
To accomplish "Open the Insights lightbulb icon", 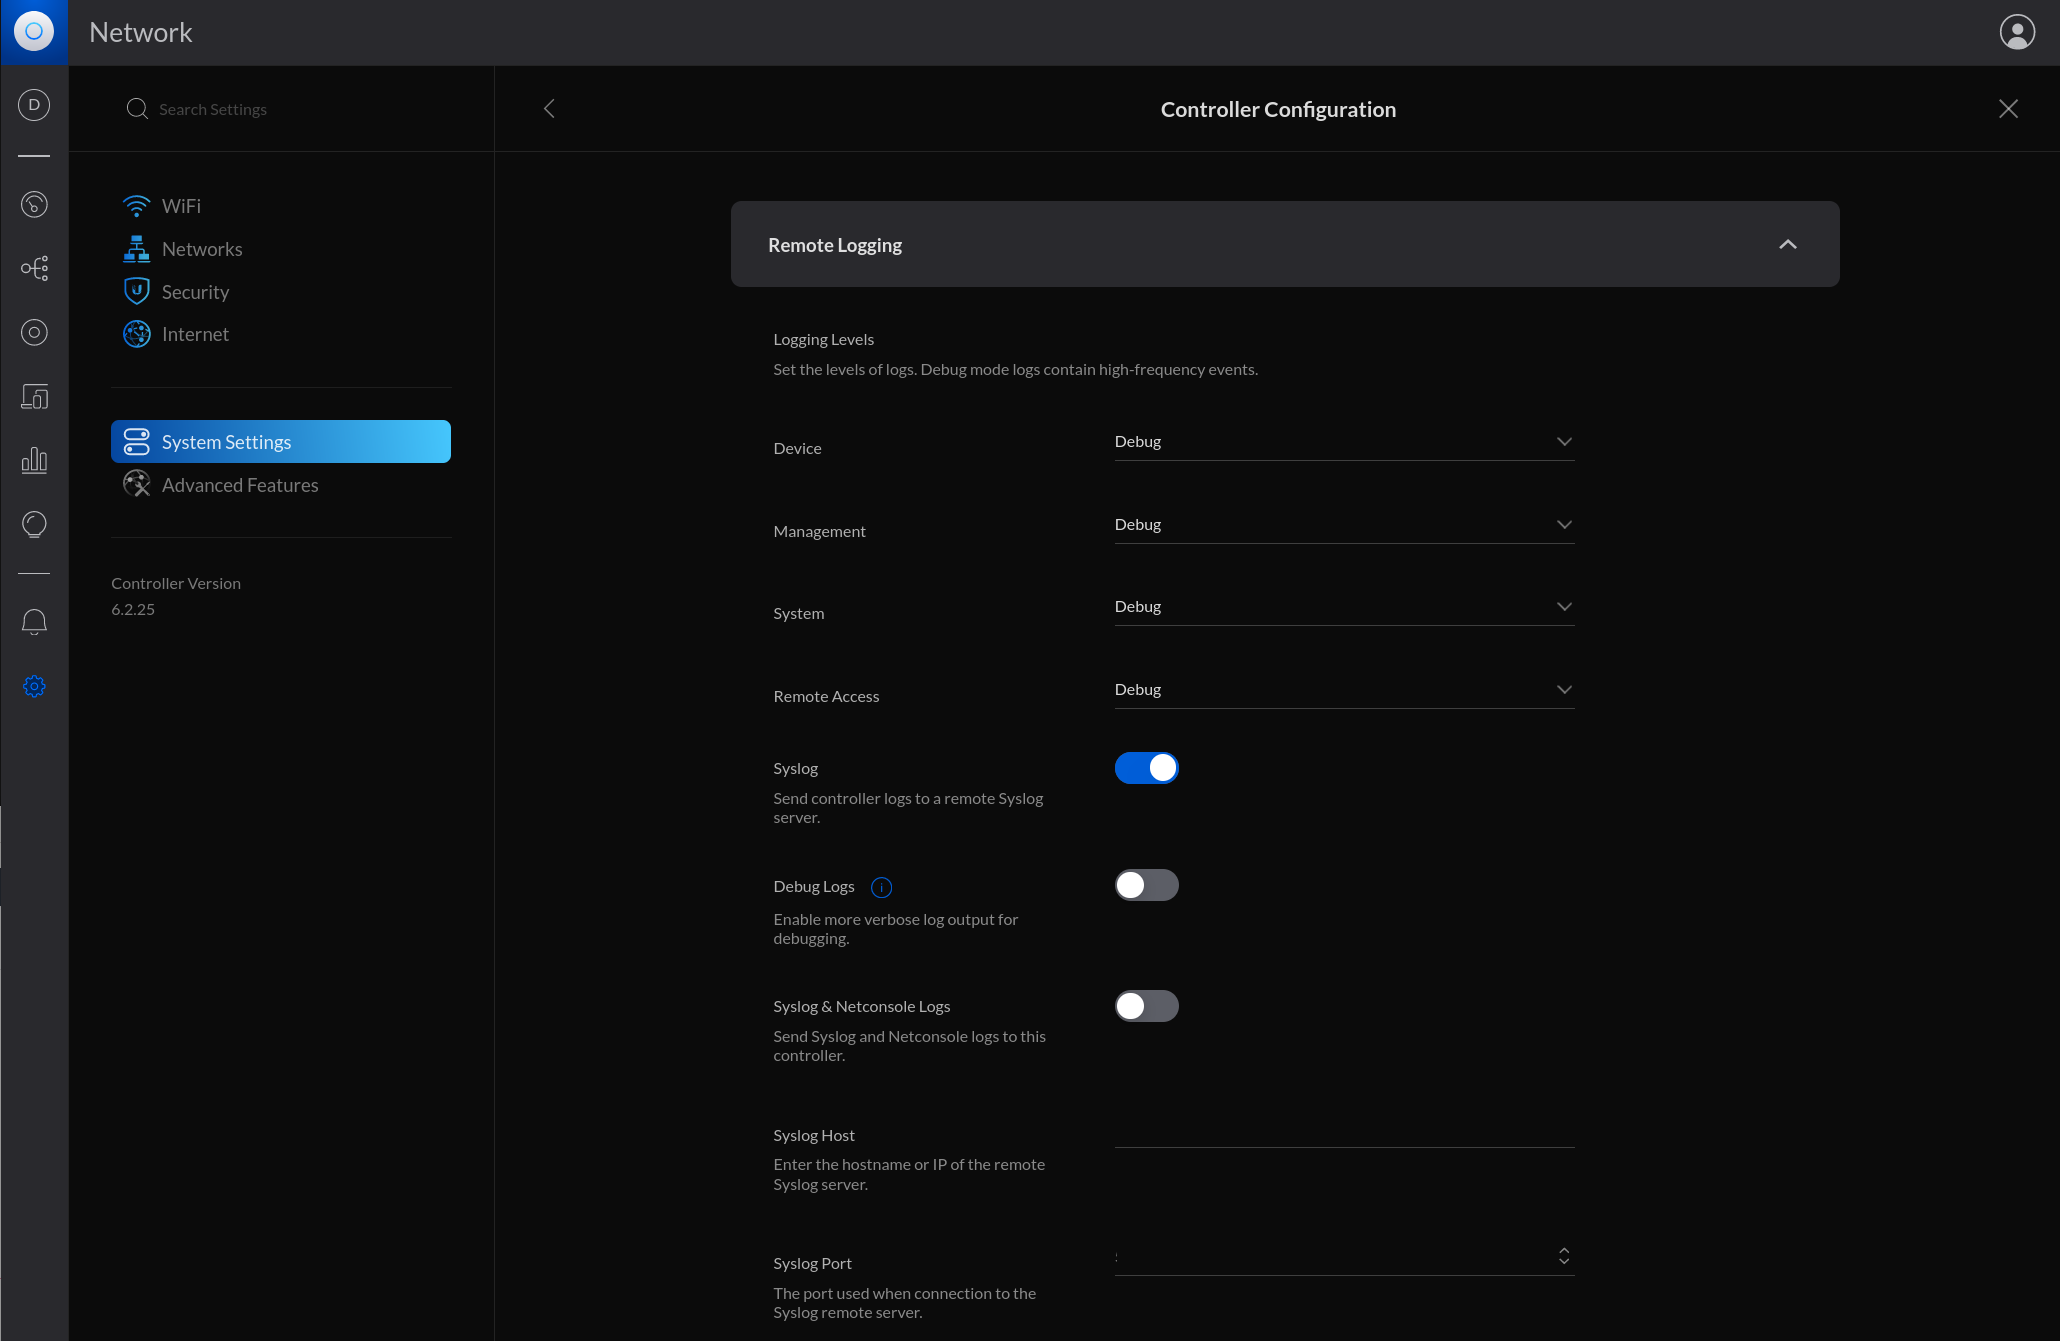I will pyautogui.click(x=34, y=524).
